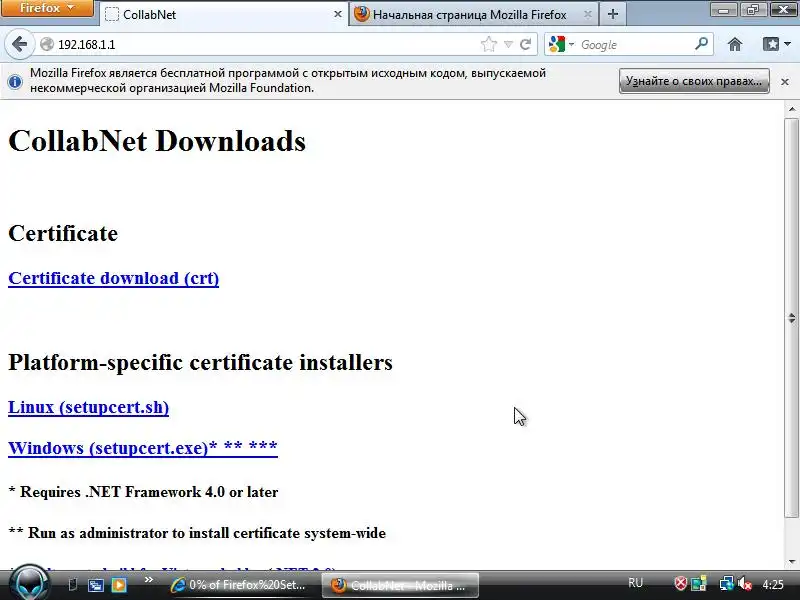
Task: Click the RU language indicator
Action: pyautogui.click(x=635, y=583)
